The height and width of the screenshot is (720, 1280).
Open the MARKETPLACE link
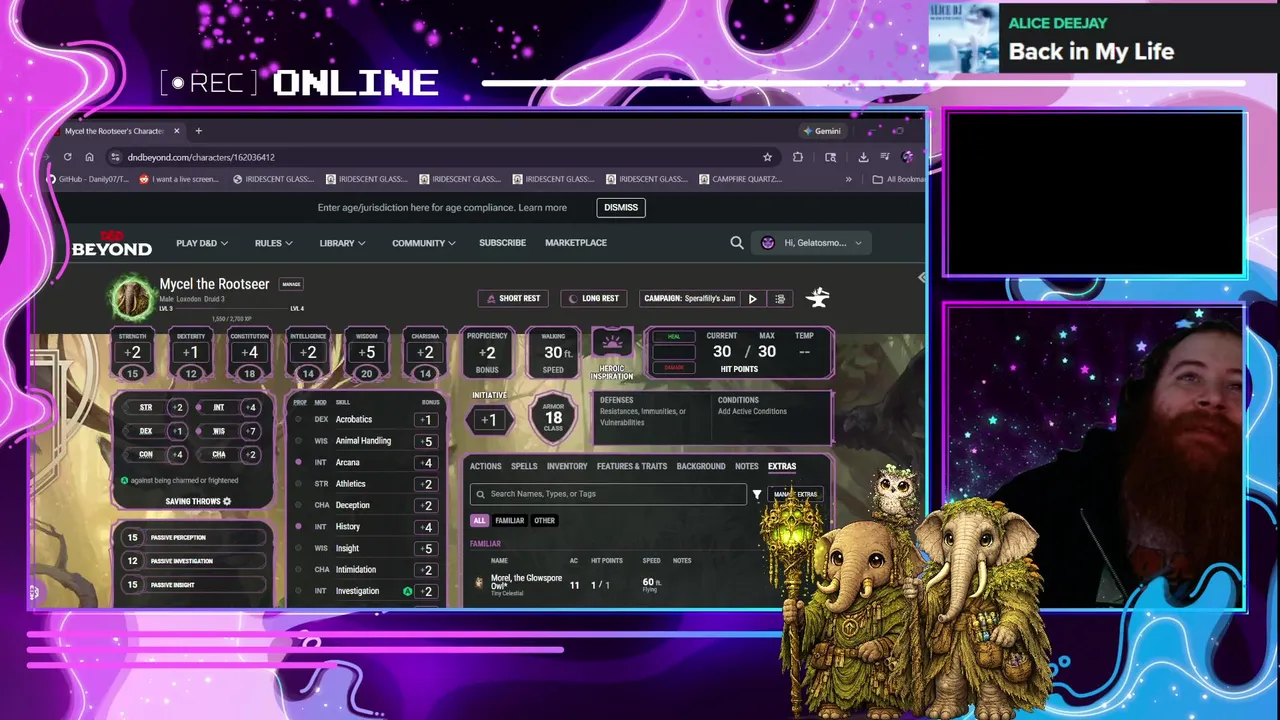(576, 243)
